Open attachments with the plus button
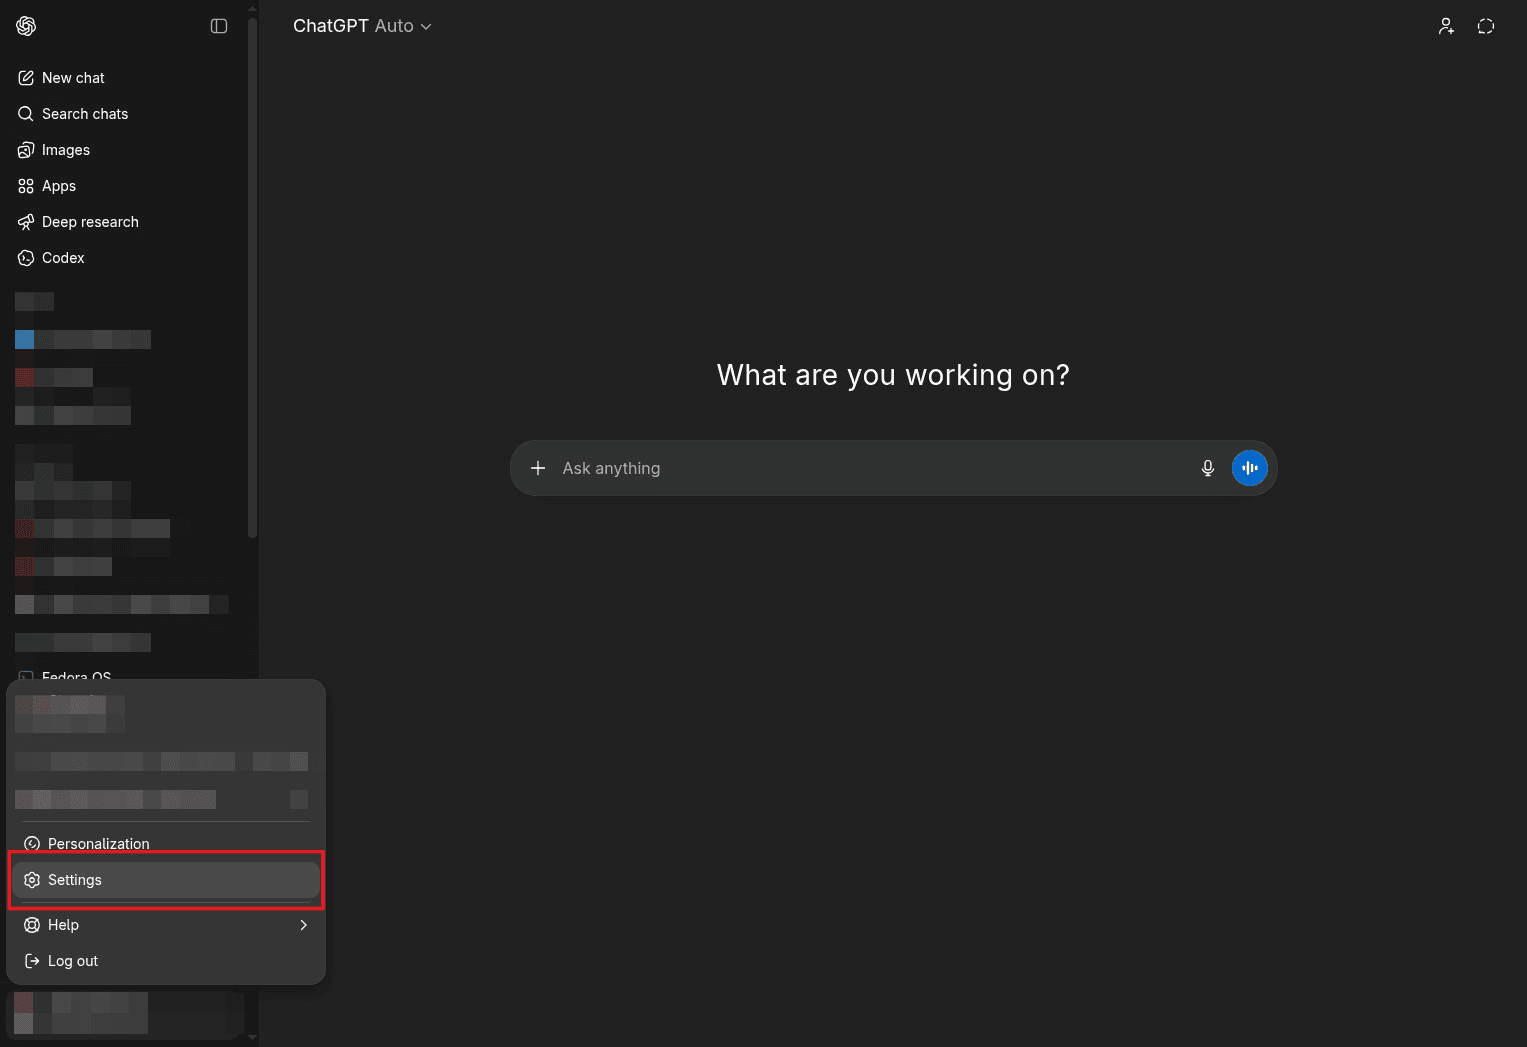Viewport: 1527px width, 1047px height. click(x=538, y=467)
